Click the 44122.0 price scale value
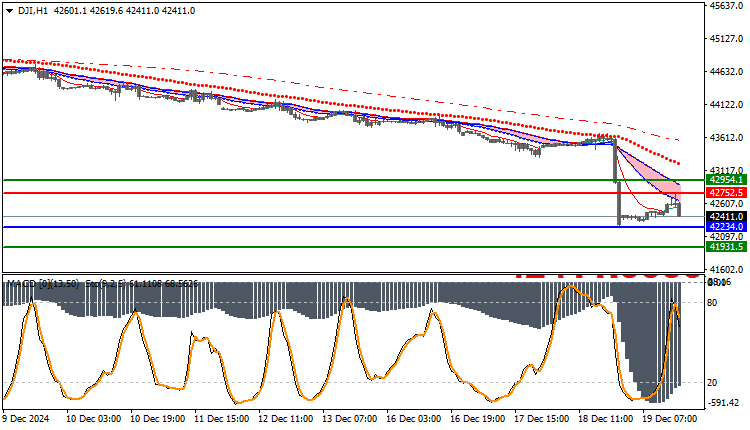This screenshot has width=750, height=430. coord(726,104)
